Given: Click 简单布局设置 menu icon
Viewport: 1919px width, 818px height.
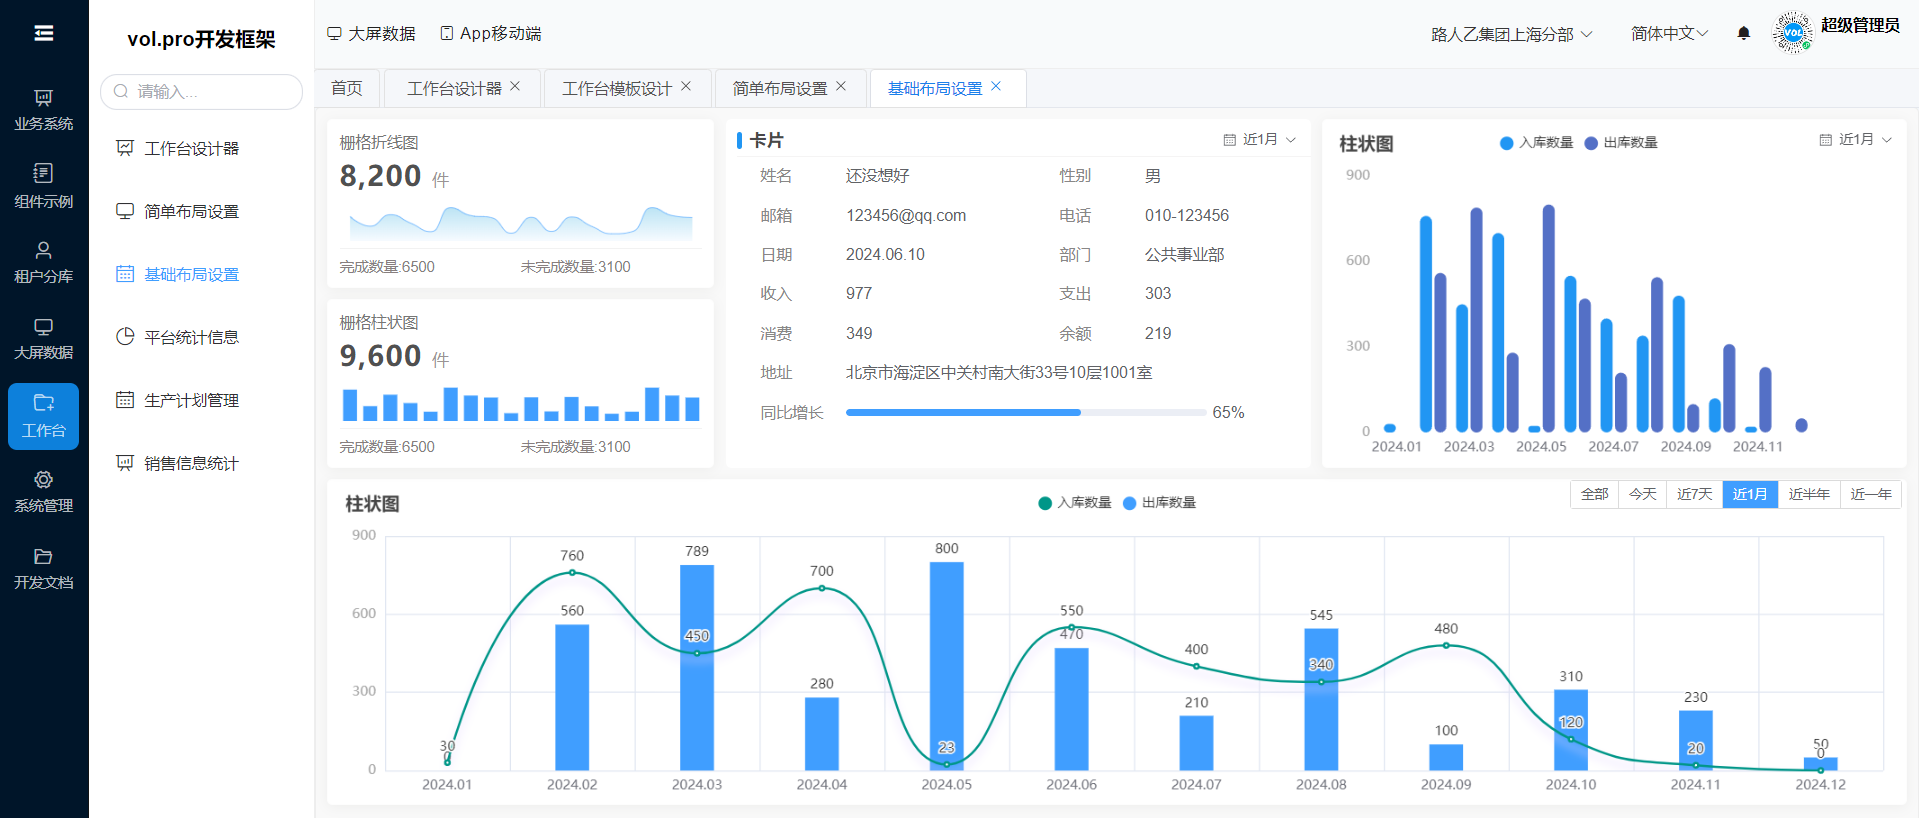Looking at the screenshot, I should (x=125, y=211).
